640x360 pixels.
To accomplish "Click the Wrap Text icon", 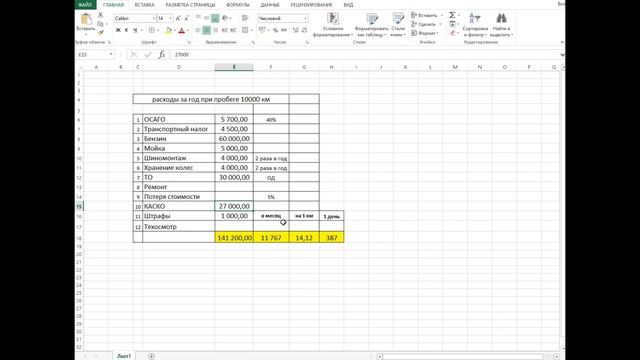I will coord(245,18).
